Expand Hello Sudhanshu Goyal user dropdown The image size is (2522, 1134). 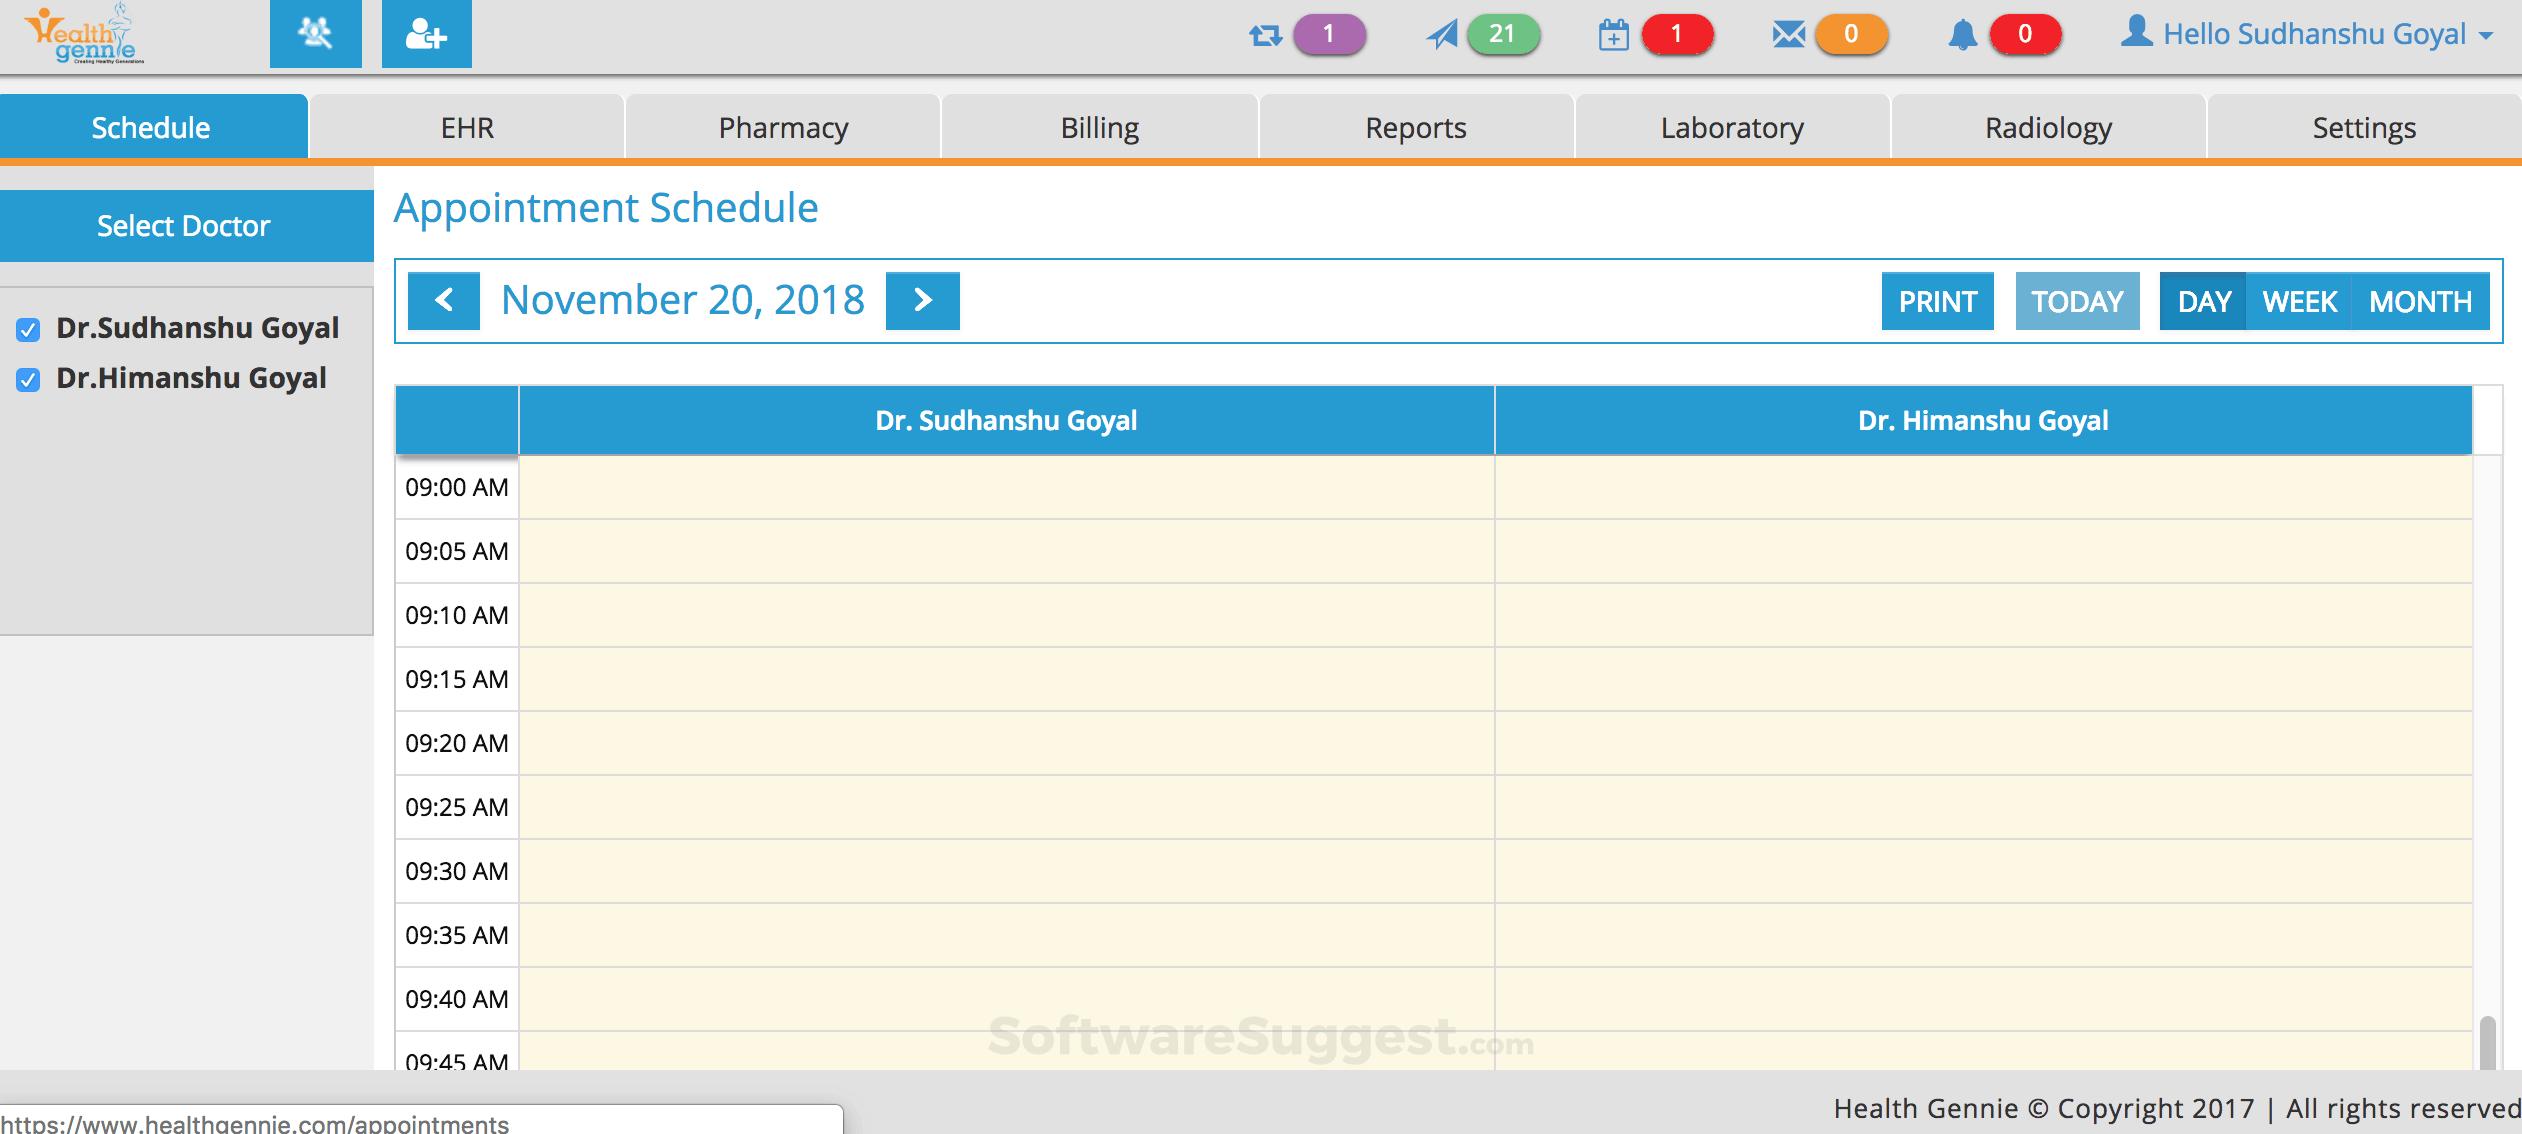click(x=2308, y=35)
